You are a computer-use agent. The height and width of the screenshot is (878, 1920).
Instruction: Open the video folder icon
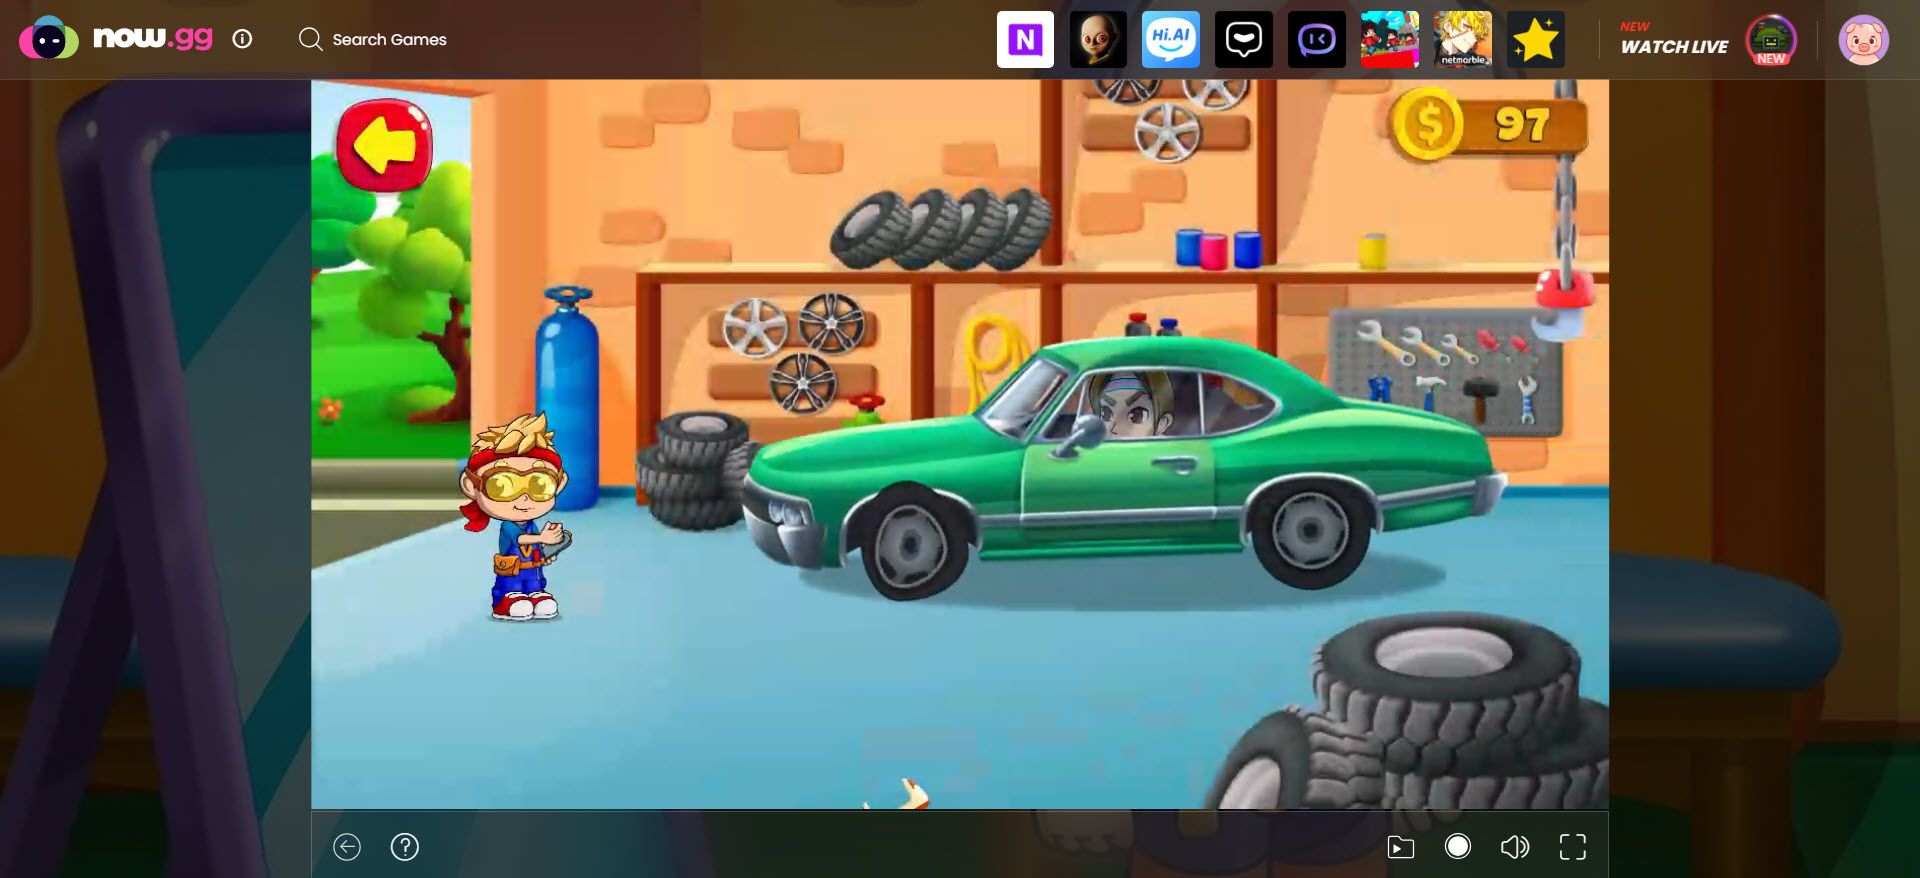point(1401,848)
